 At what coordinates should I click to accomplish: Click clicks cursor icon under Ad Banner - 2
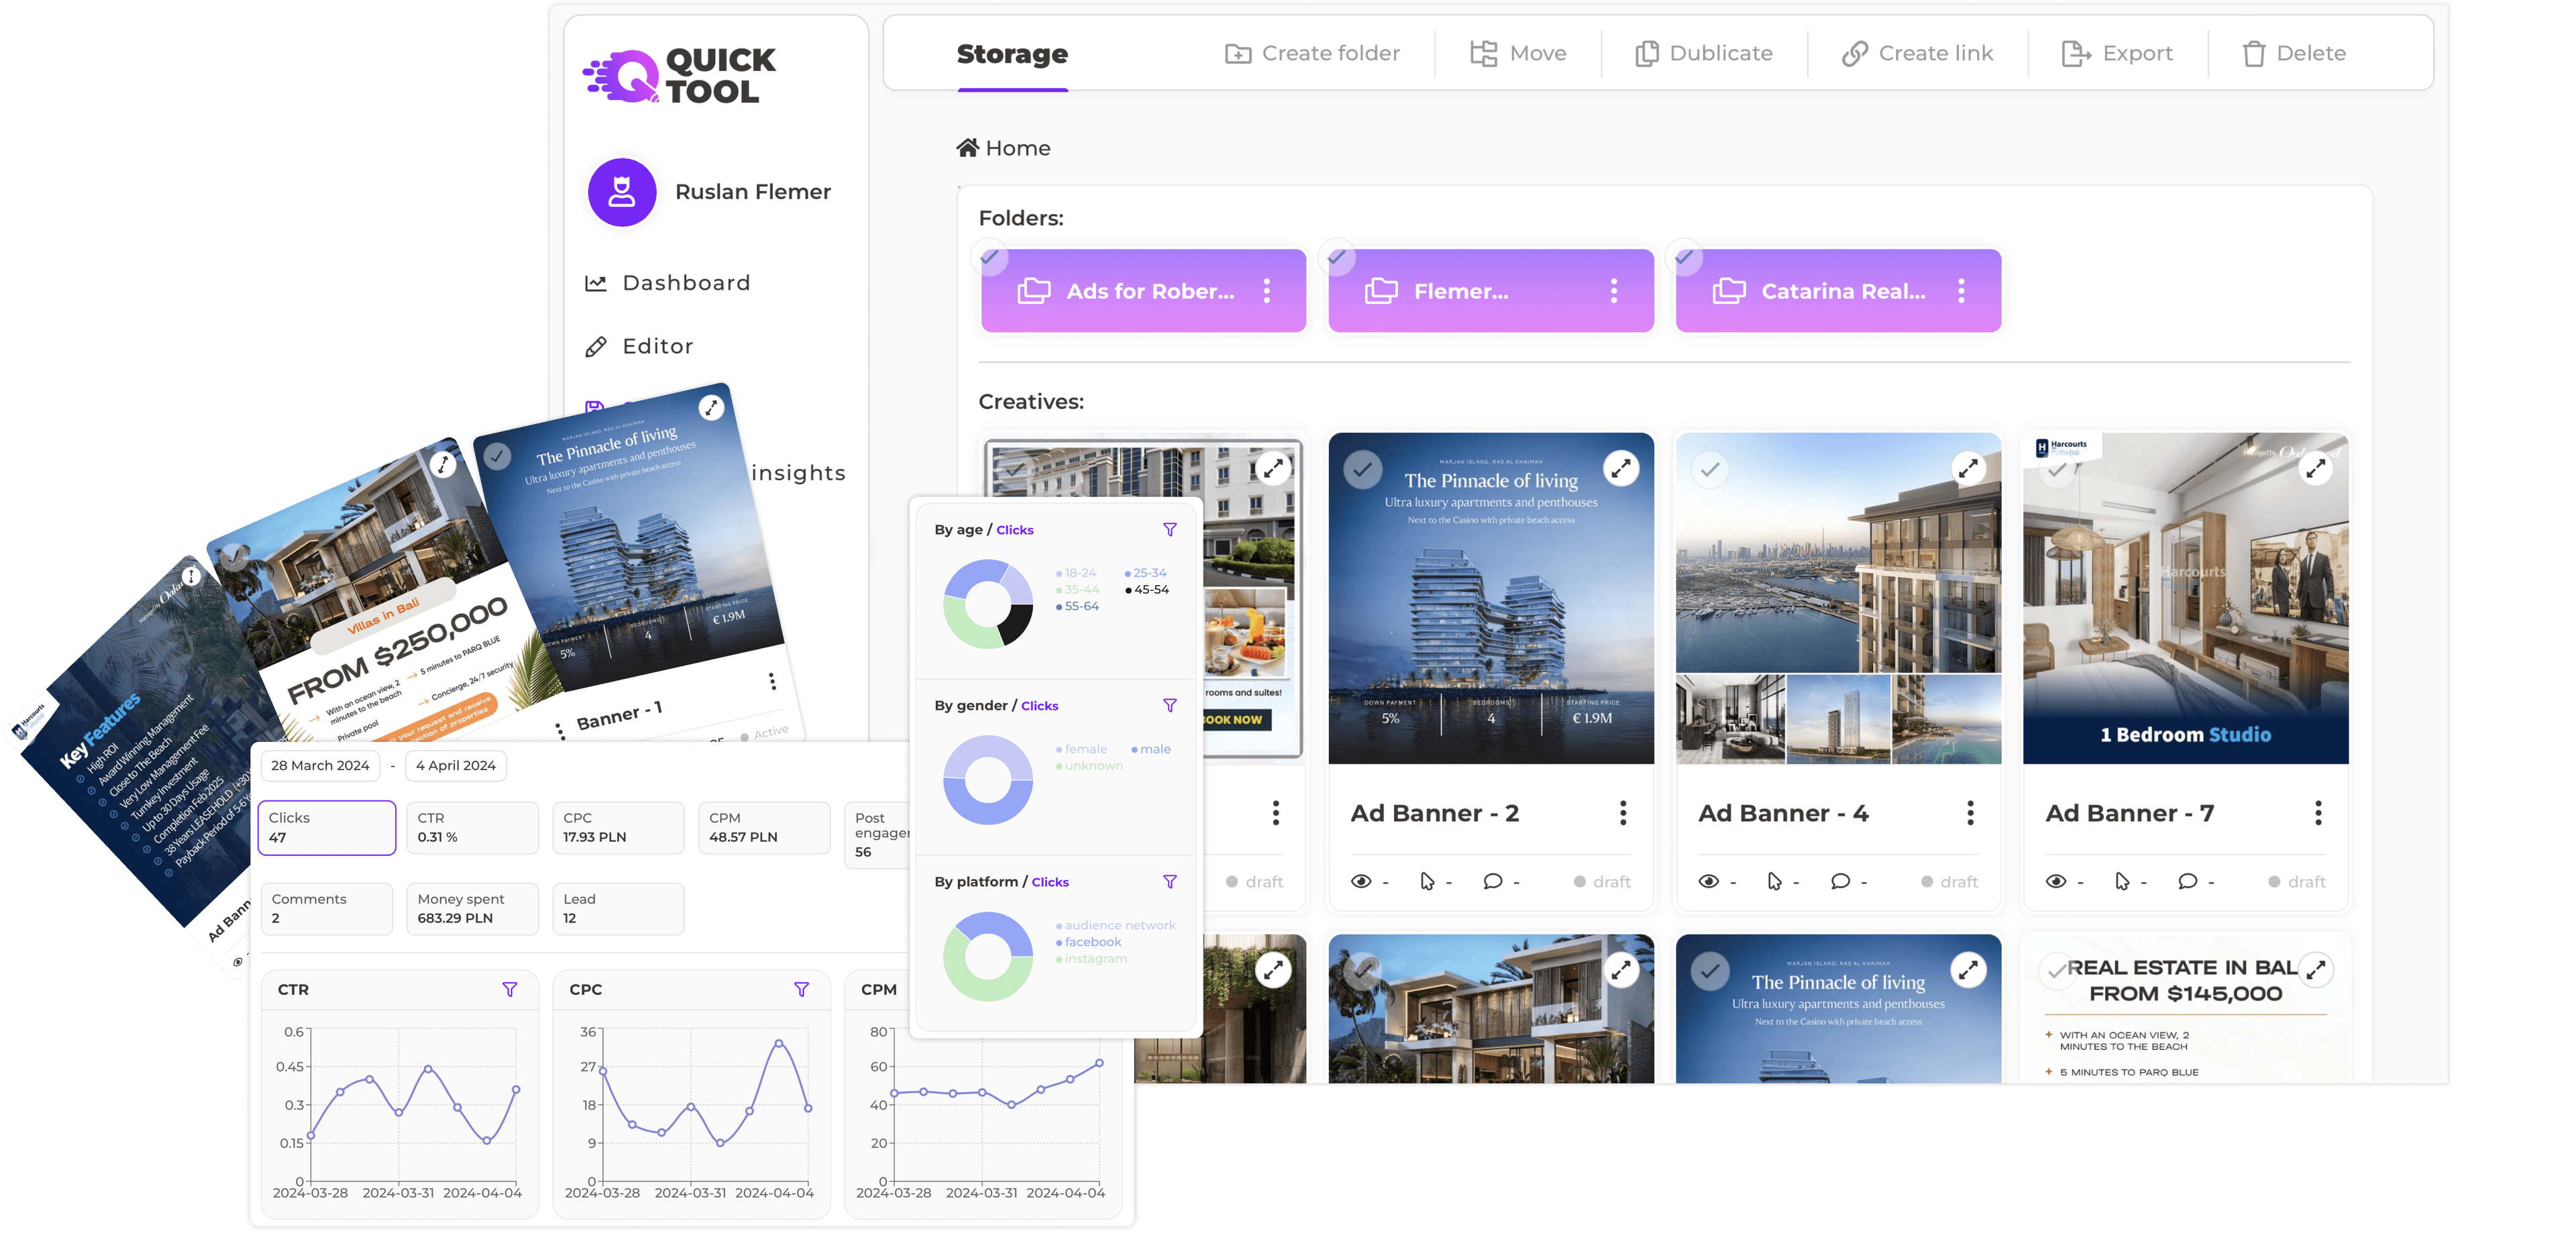(x=1427, y=881)
